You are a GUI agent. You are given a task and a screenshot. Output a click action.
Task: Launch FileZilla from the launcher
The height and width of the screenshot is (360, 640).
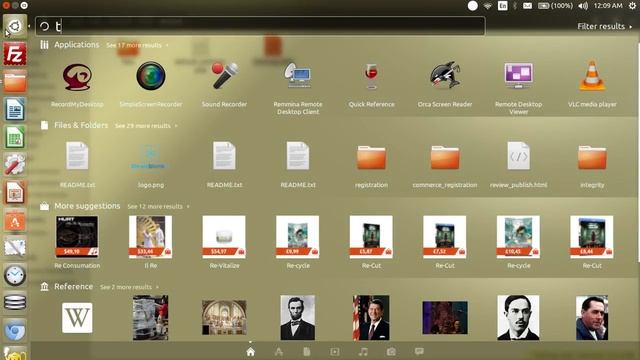(x=15, y=54)
